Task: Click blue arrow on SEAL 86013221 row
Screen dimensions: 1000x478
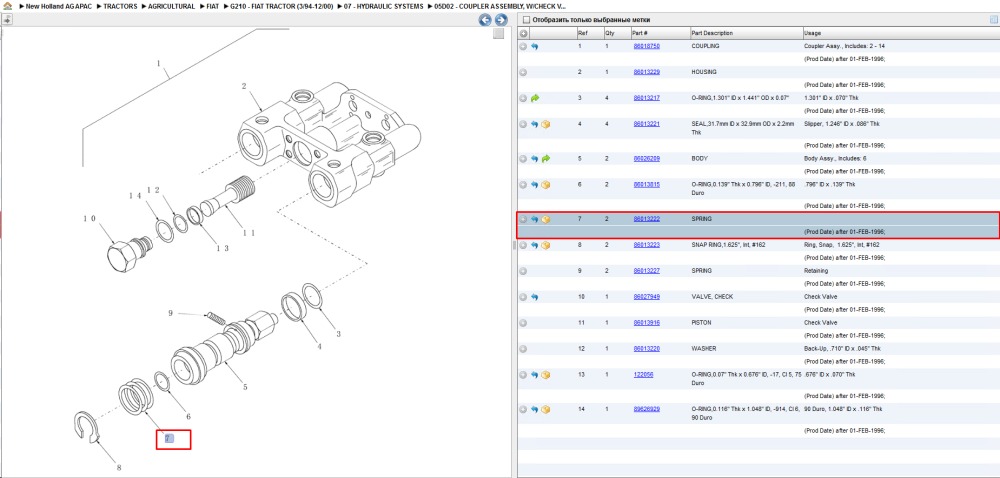Action: click(x=534, y=124)
